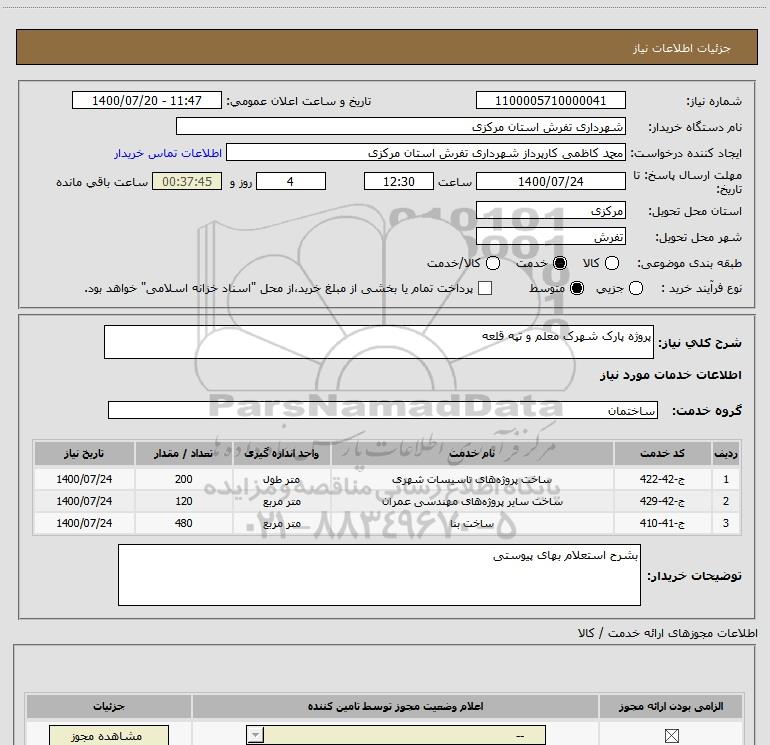Click the تاریخ نیاز column header

84,453
